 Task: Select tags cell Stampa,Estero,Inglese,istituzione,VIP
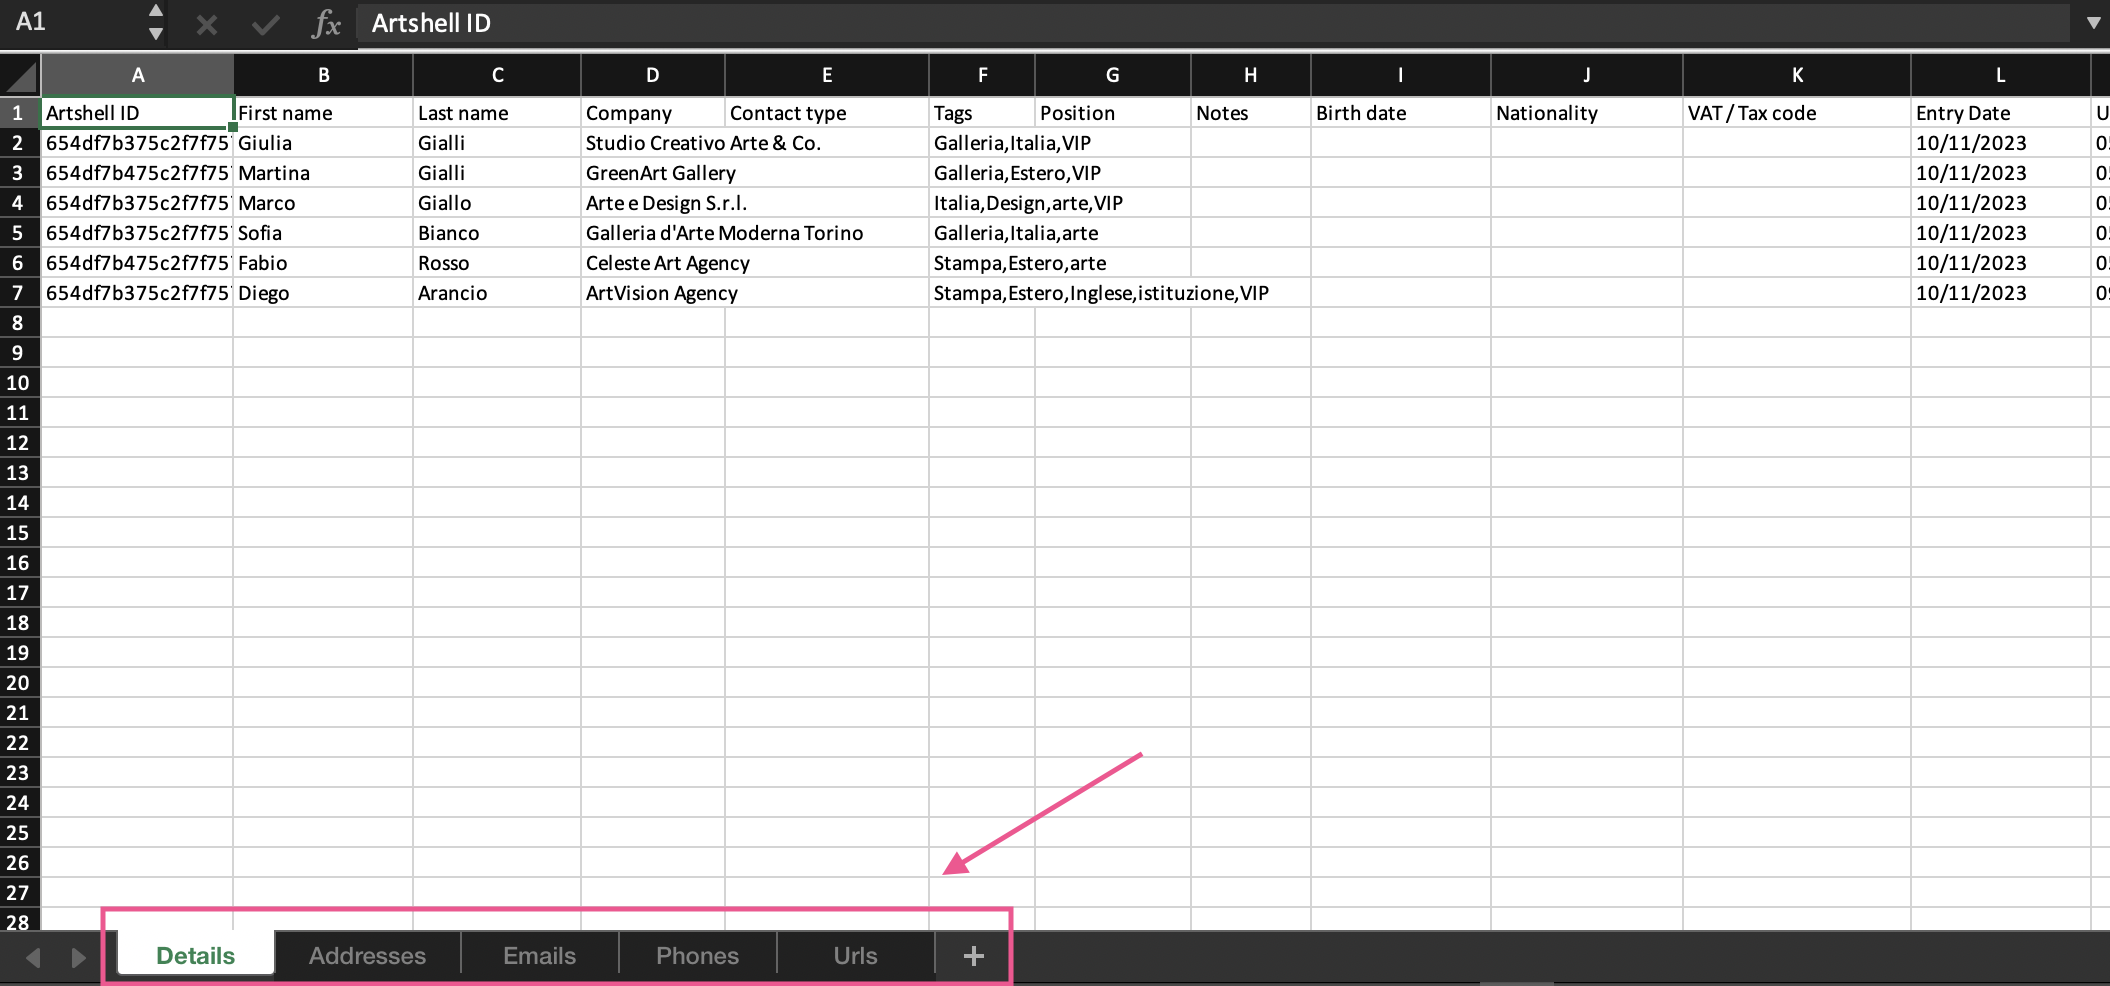click(982, 293)
